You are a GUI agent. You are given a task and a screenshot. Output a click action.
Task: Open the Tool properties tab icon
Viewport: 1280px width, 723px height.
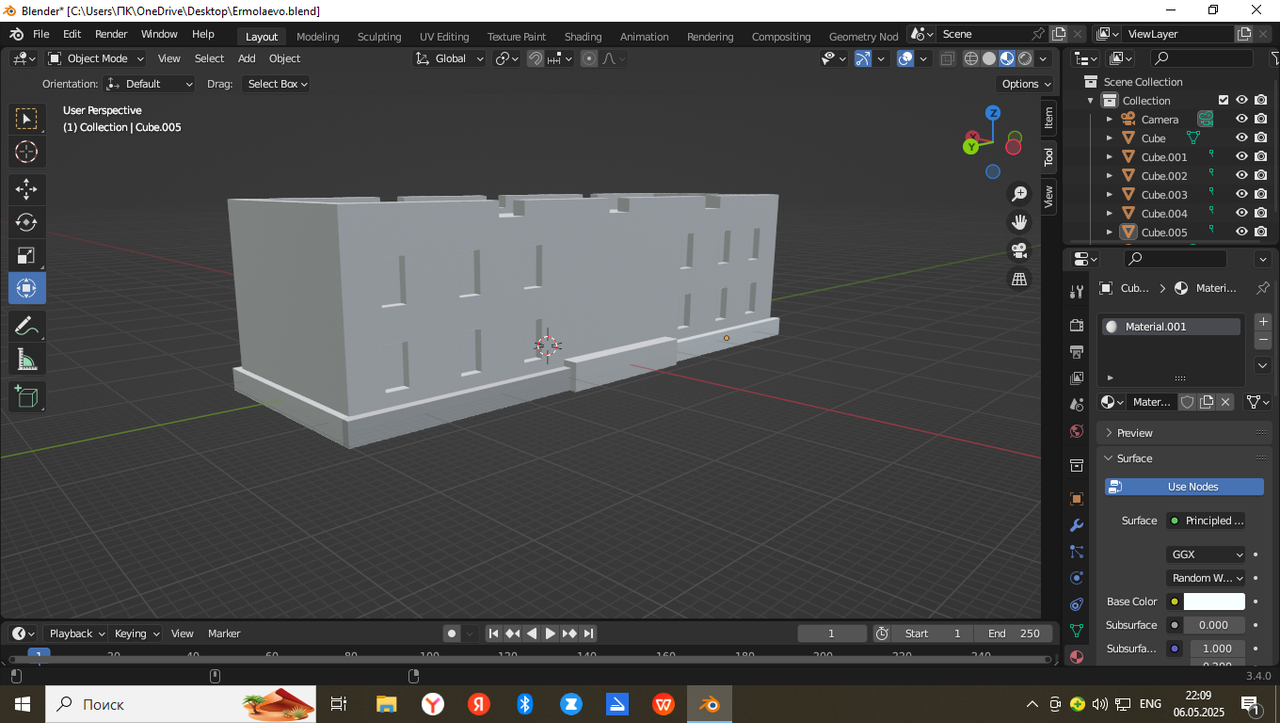coord(1077,292)
